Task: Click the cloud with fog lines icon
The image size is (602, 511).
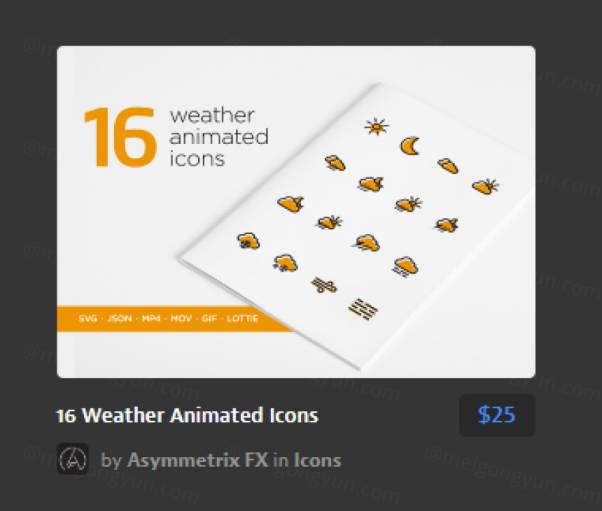Action: pos(405,267)
